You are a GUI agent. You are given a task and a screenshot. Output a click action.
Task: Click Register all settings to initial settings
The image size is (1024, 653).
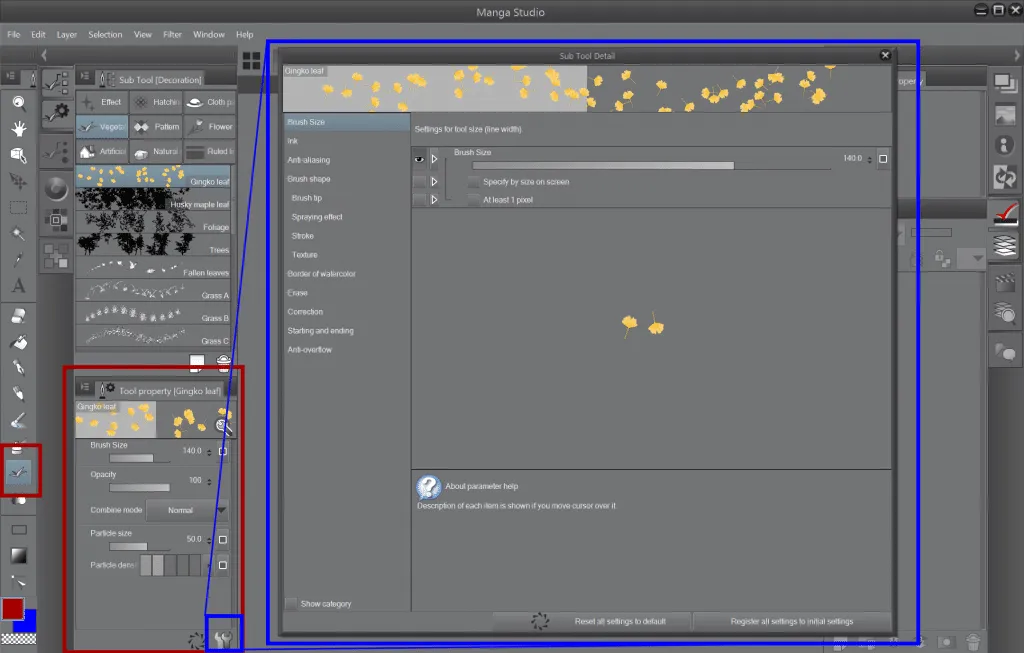791,621
